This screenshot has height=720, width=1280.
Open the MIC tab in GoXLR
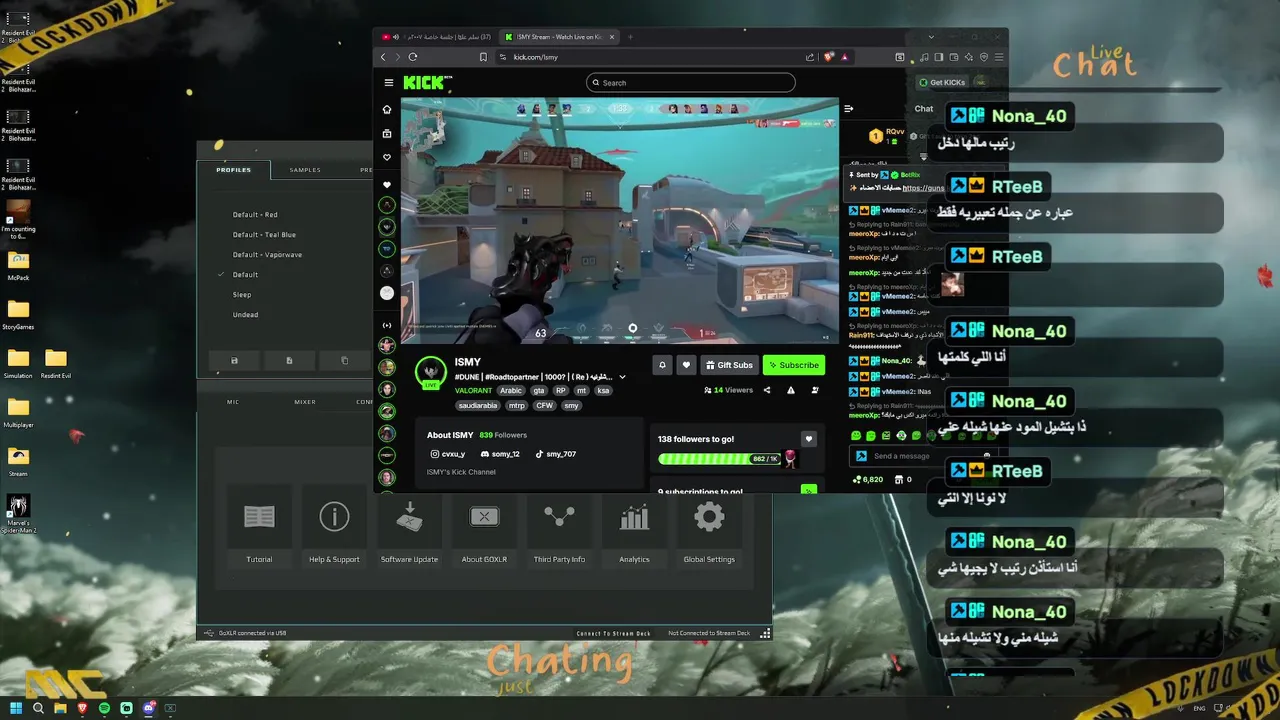tap(233, 402)
